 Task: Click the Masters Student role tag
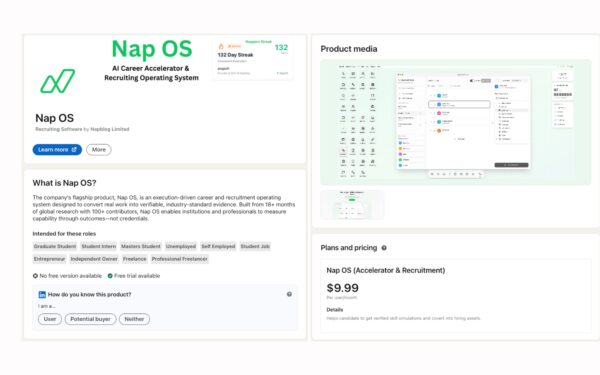(x=141, y=246)
